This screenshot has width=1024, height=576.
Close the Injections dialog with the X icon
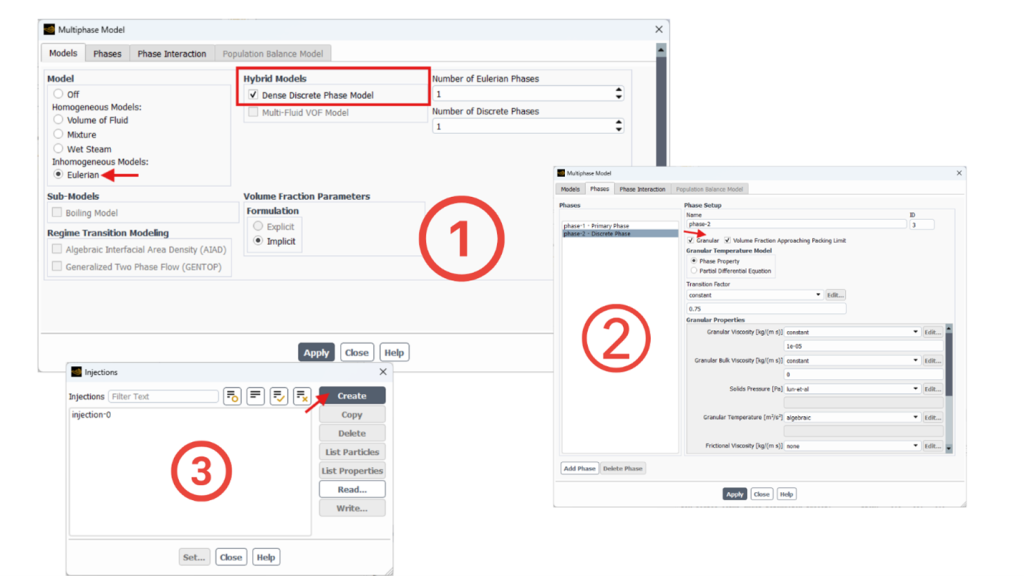[383, 372]
